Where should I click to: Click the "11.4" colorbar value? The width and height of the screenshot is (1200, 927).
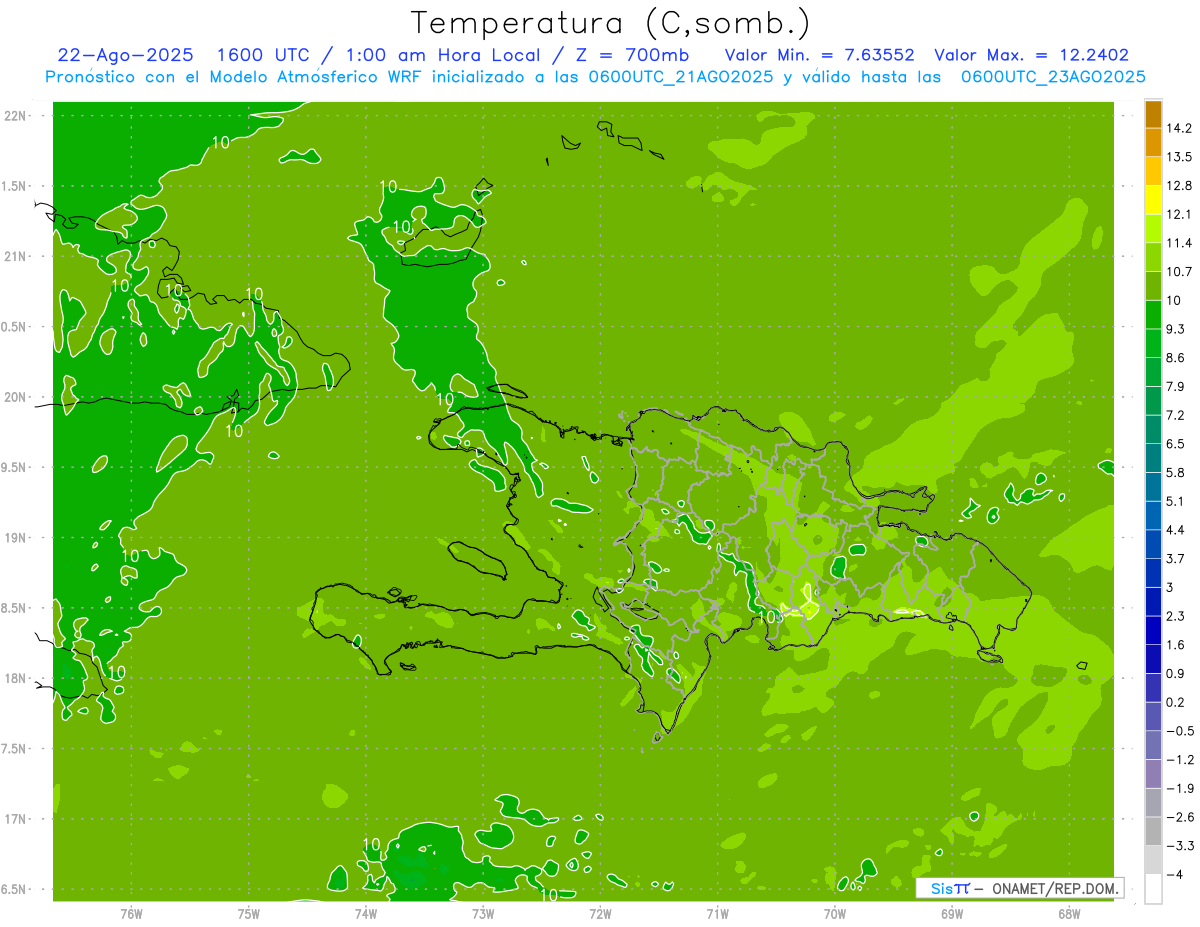tap(1180, 243)
